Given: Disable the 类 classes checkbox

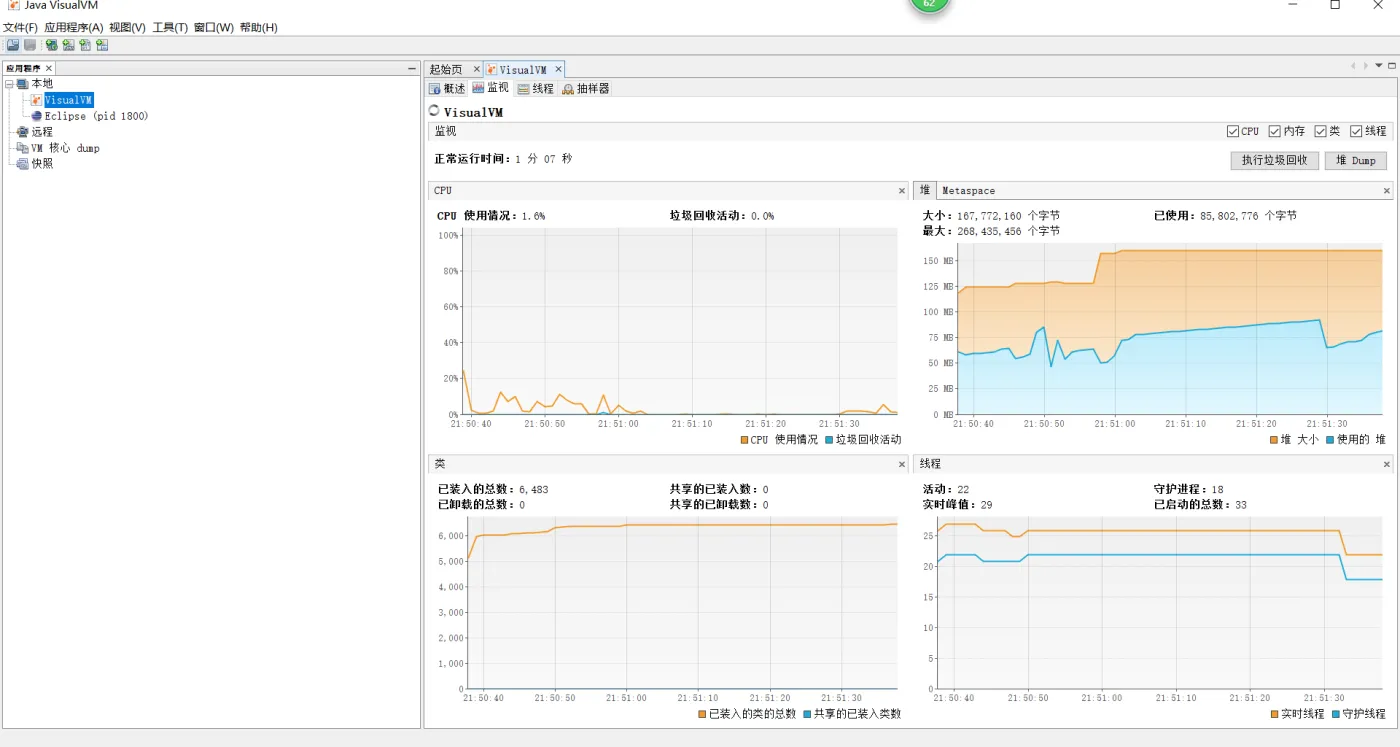Looking at the screenshot, I should (x=1321, y=131).
